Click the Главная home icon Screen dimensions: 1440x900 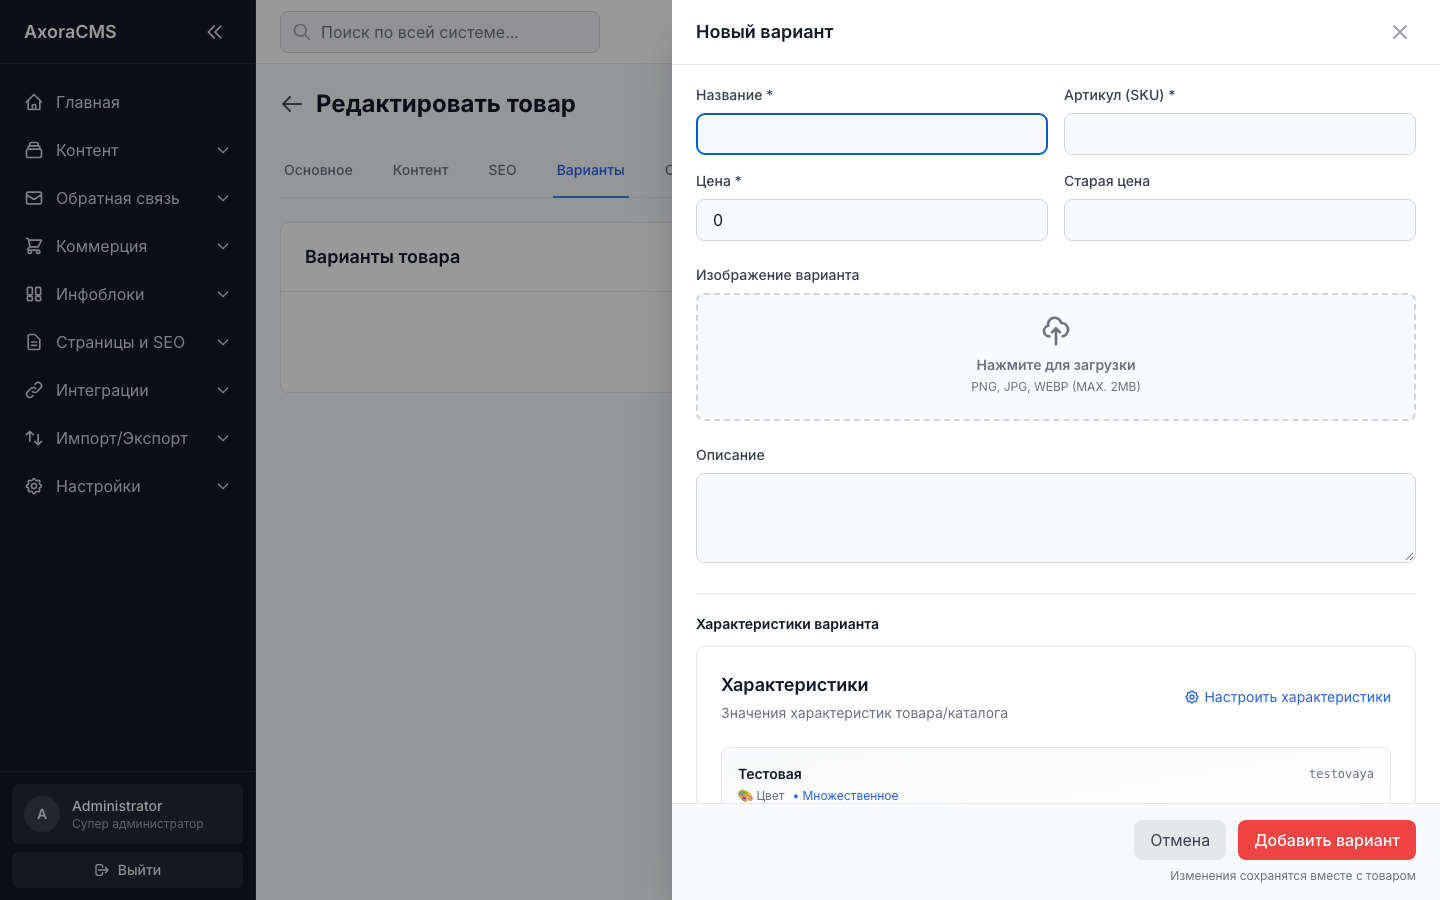pos(34,102)
